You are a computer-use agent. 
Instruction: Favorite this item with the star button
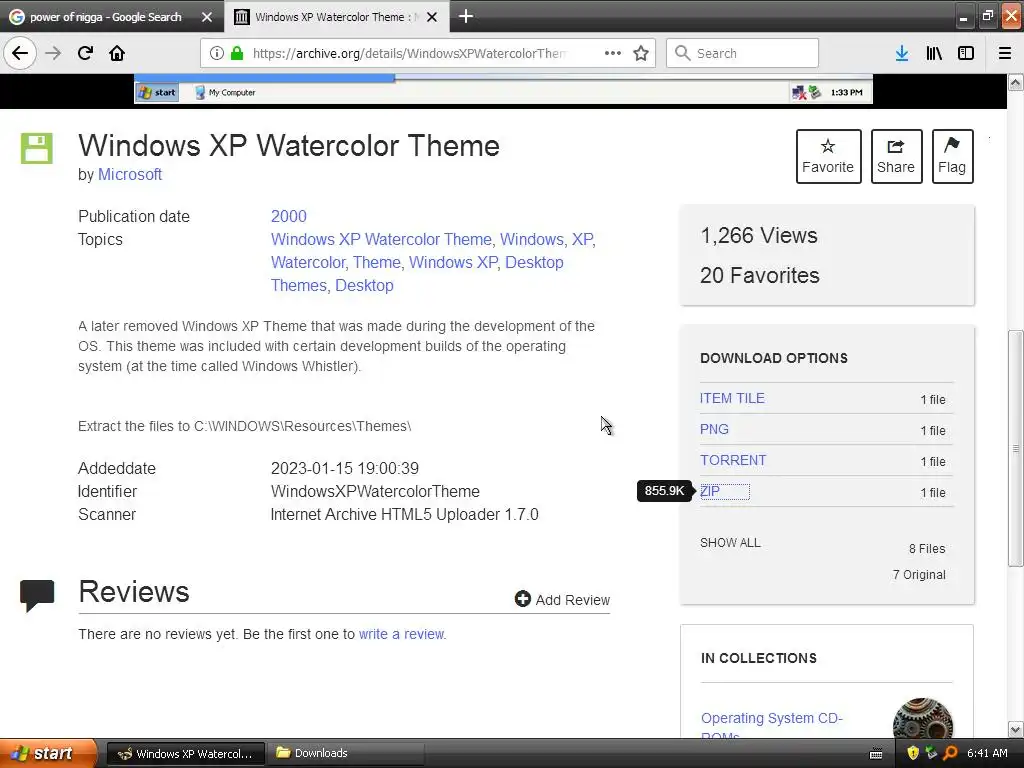coord(828,156)
